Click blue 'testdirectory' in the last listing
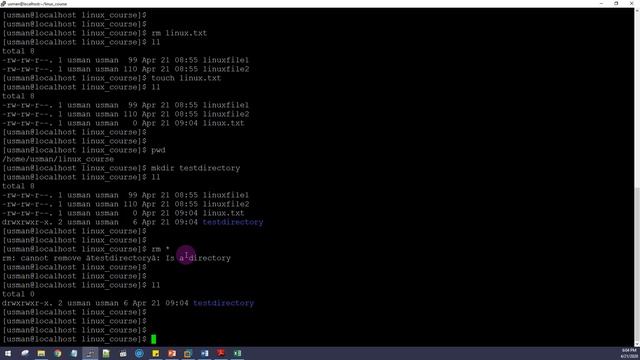 [224, 303]
